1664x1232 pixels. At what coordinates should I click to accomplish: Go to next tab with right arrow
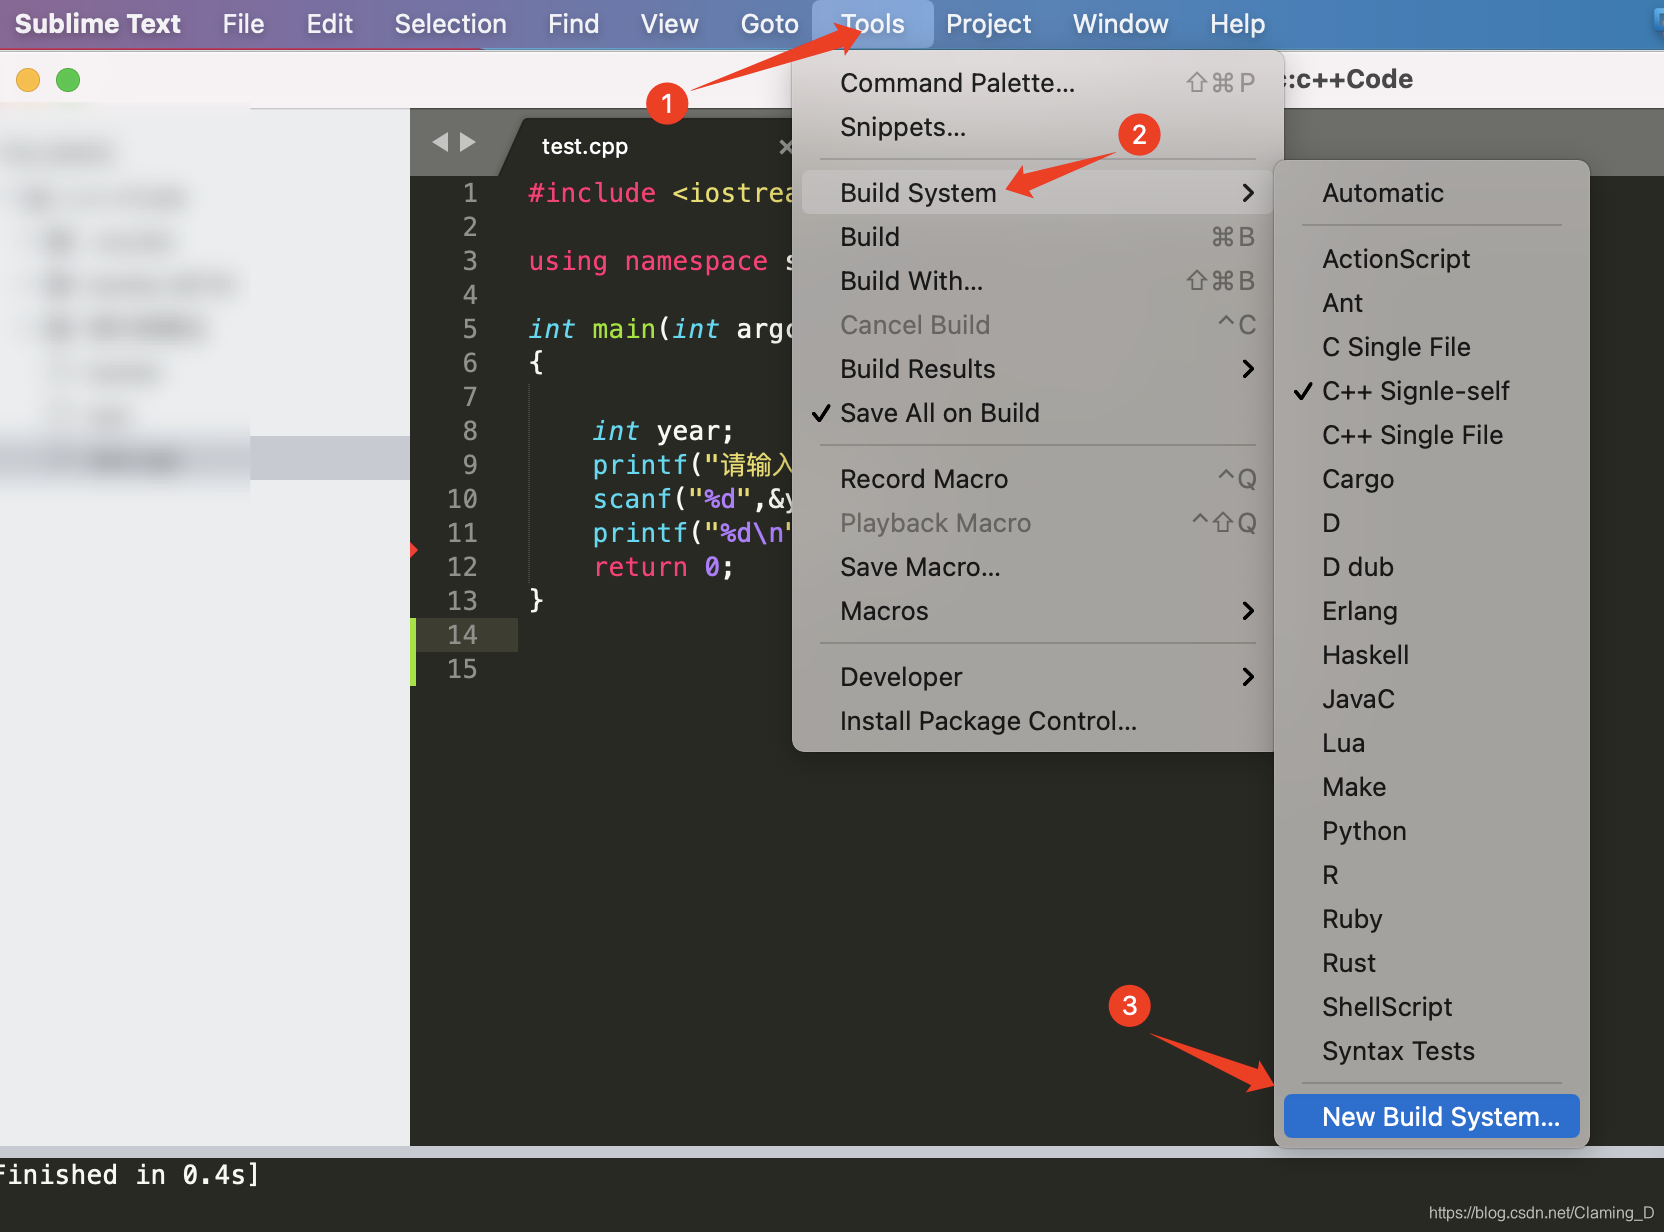(467, 142)
